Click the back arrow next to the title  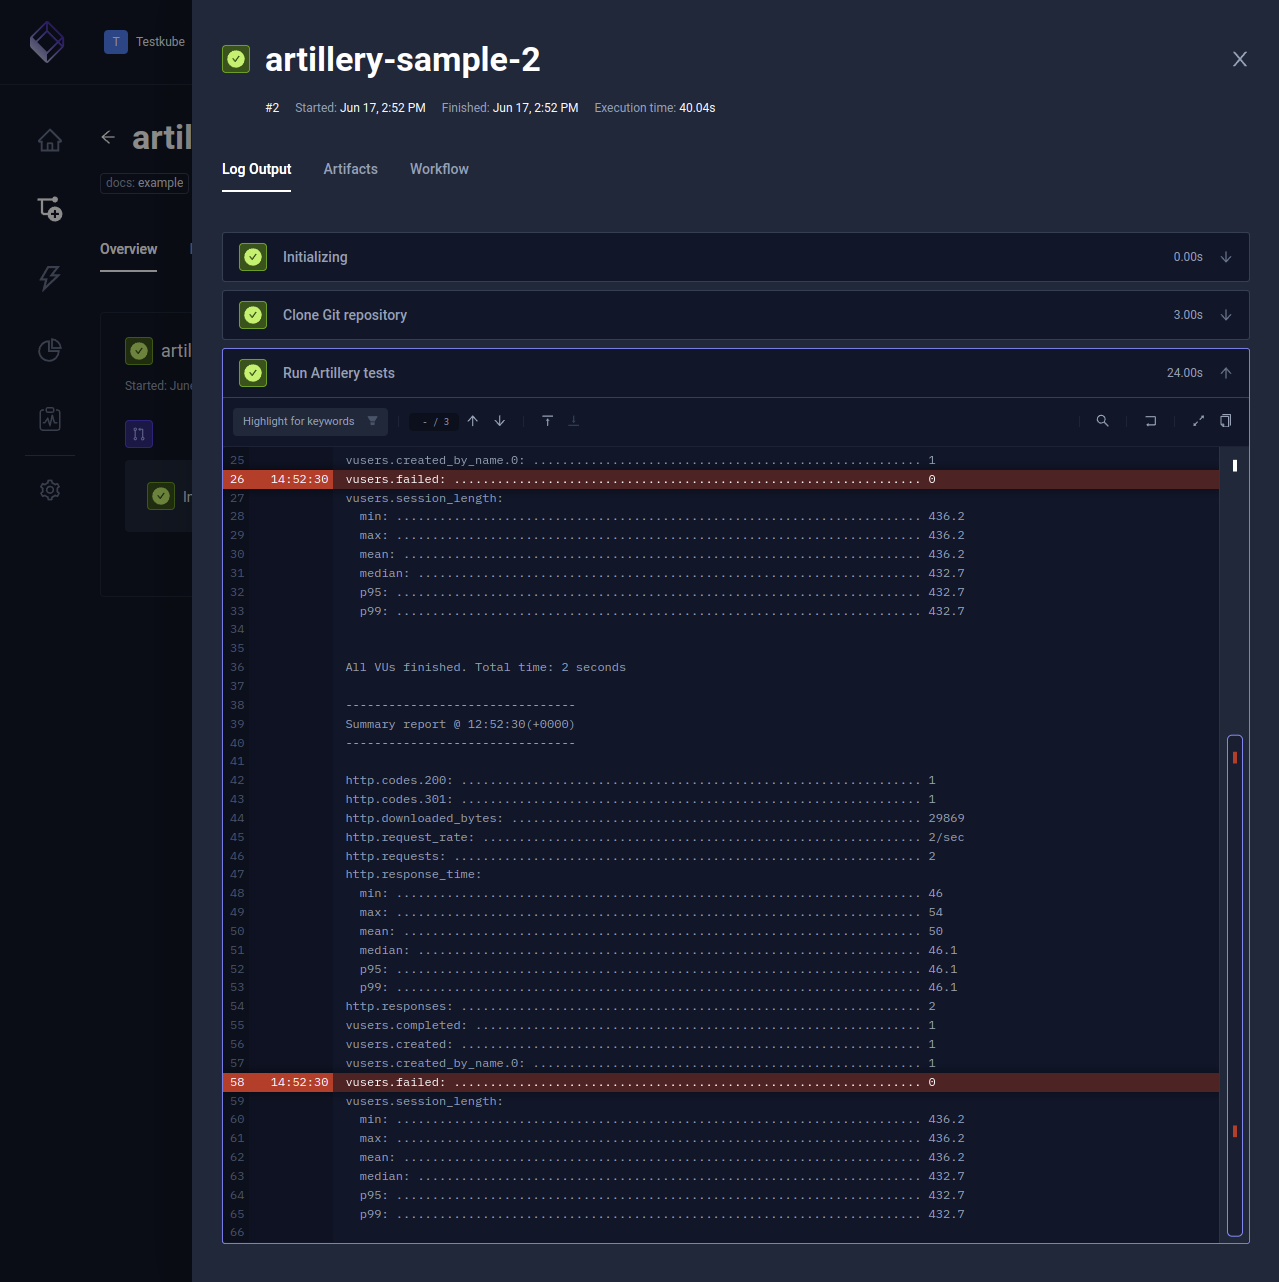[108, 137]
